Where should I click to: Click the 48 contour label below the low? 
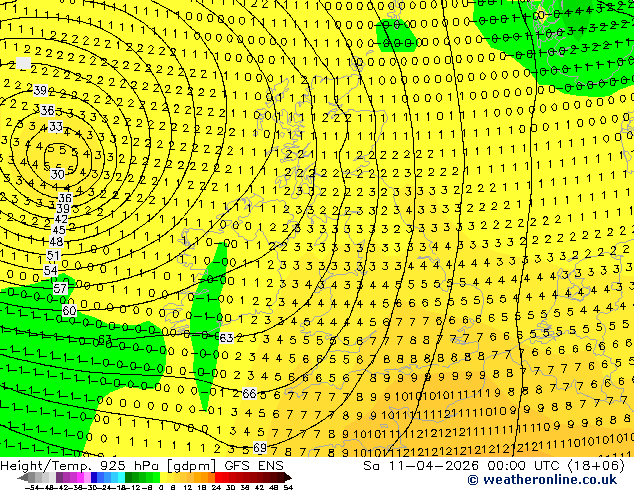[x=56, y=241]
